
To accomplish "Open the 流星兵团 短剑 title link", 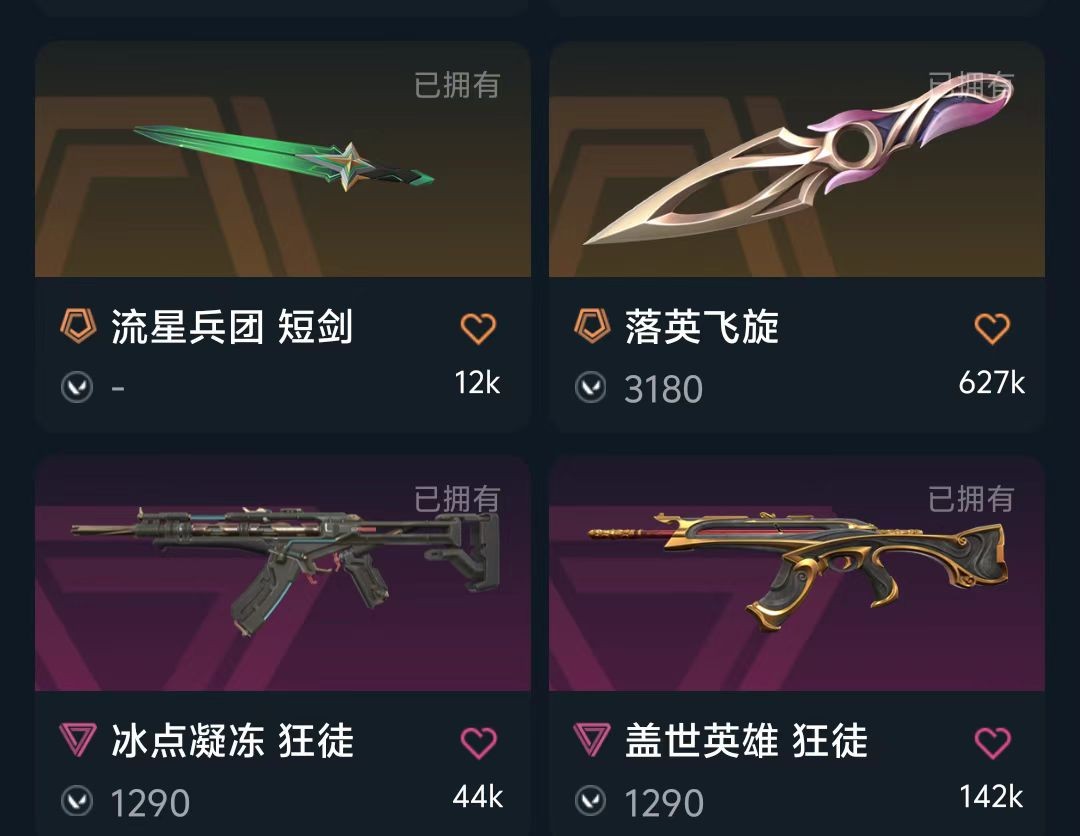I will click(232, 326).
